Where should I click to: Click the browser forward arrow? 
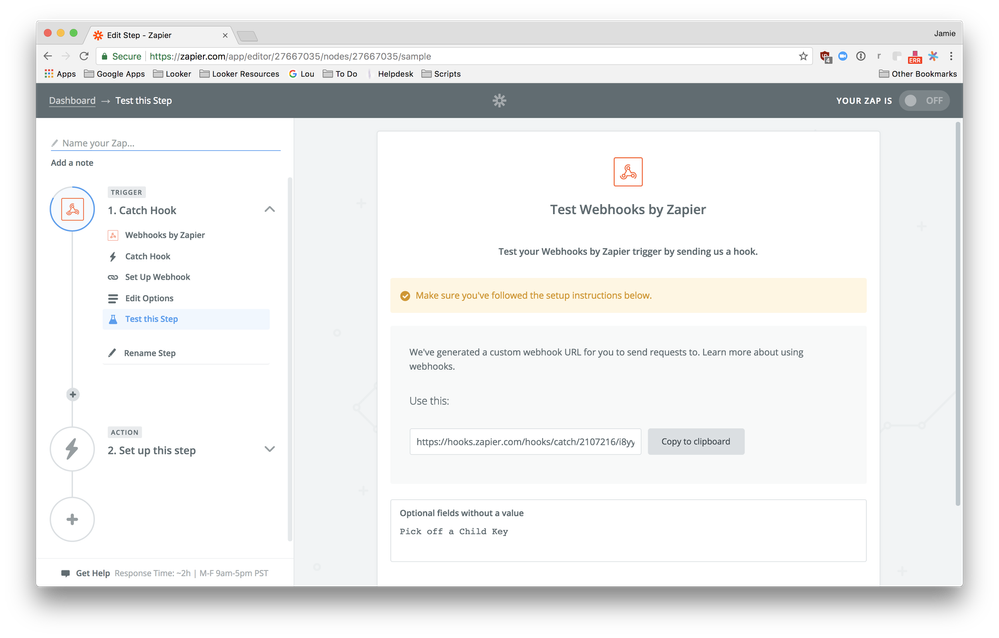[66, 56]
